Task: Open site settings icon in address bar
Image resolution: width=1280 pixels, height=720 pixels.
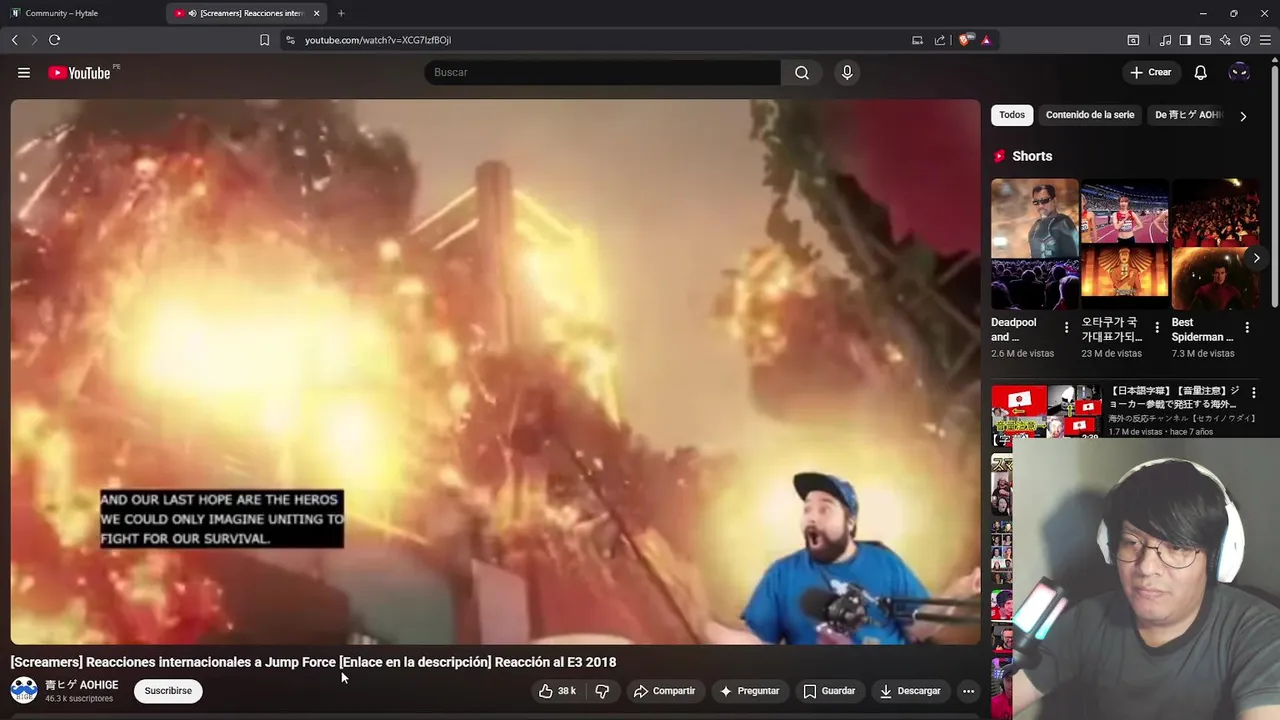Action: coord(290,40)
